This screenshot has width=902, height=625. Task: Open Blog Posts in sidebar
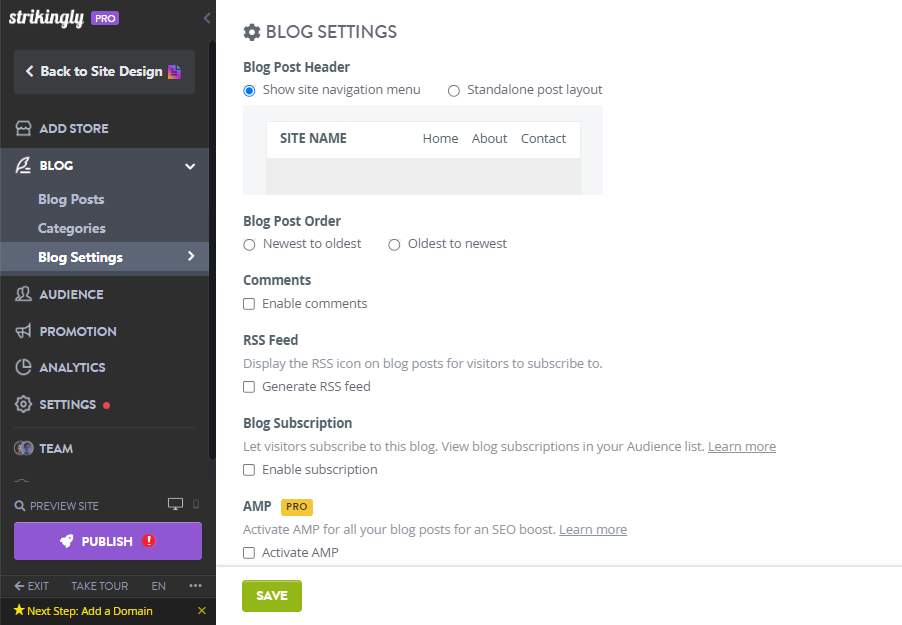pyautogui.click(x=71, y=200)
